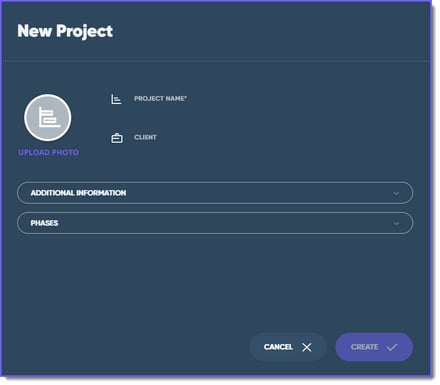Screen dimensions: 440x385
Task: Expand the Phases section
Action: [x=215, y=223]
